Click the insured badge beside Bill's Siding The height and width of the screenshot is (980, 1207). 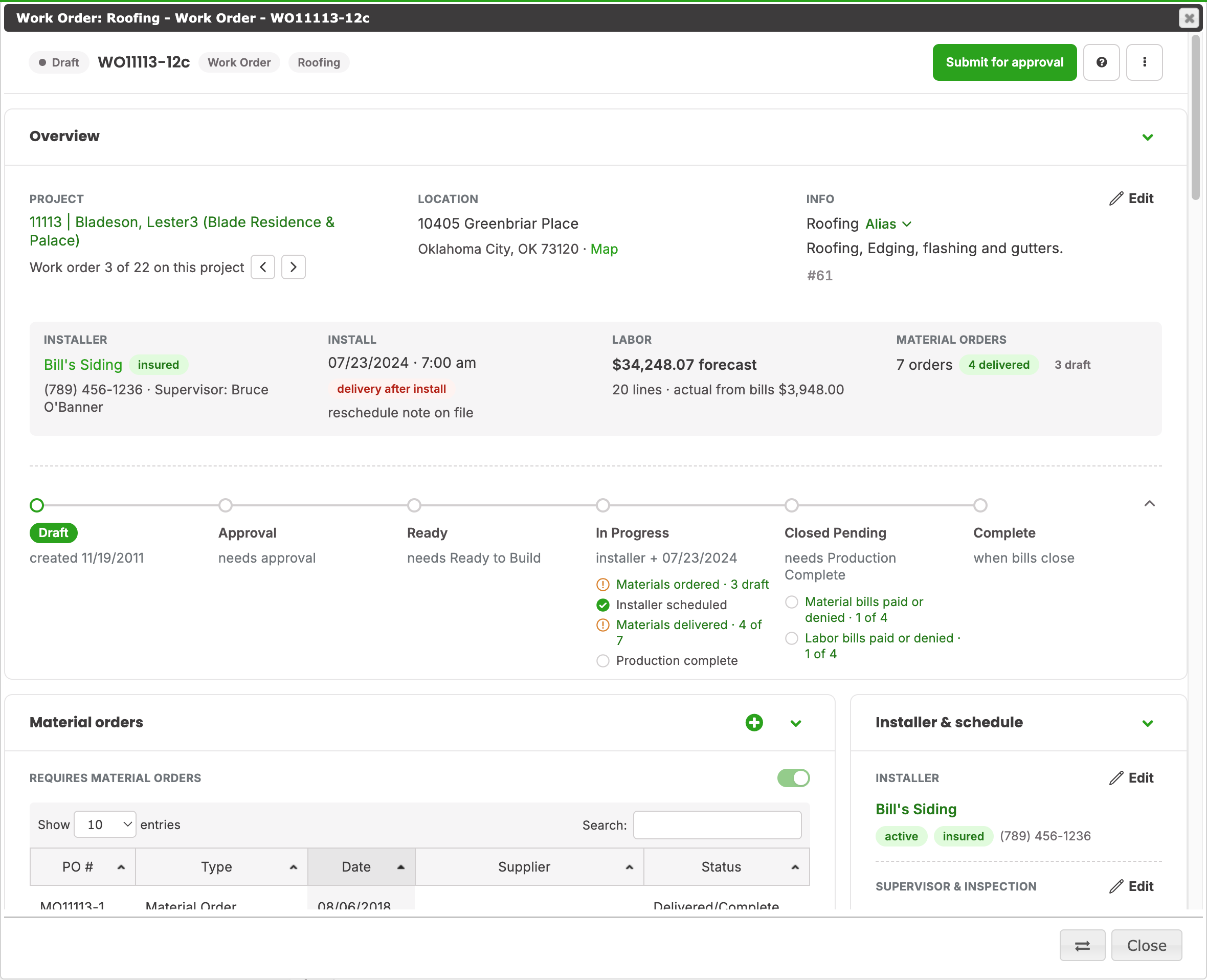159,366
